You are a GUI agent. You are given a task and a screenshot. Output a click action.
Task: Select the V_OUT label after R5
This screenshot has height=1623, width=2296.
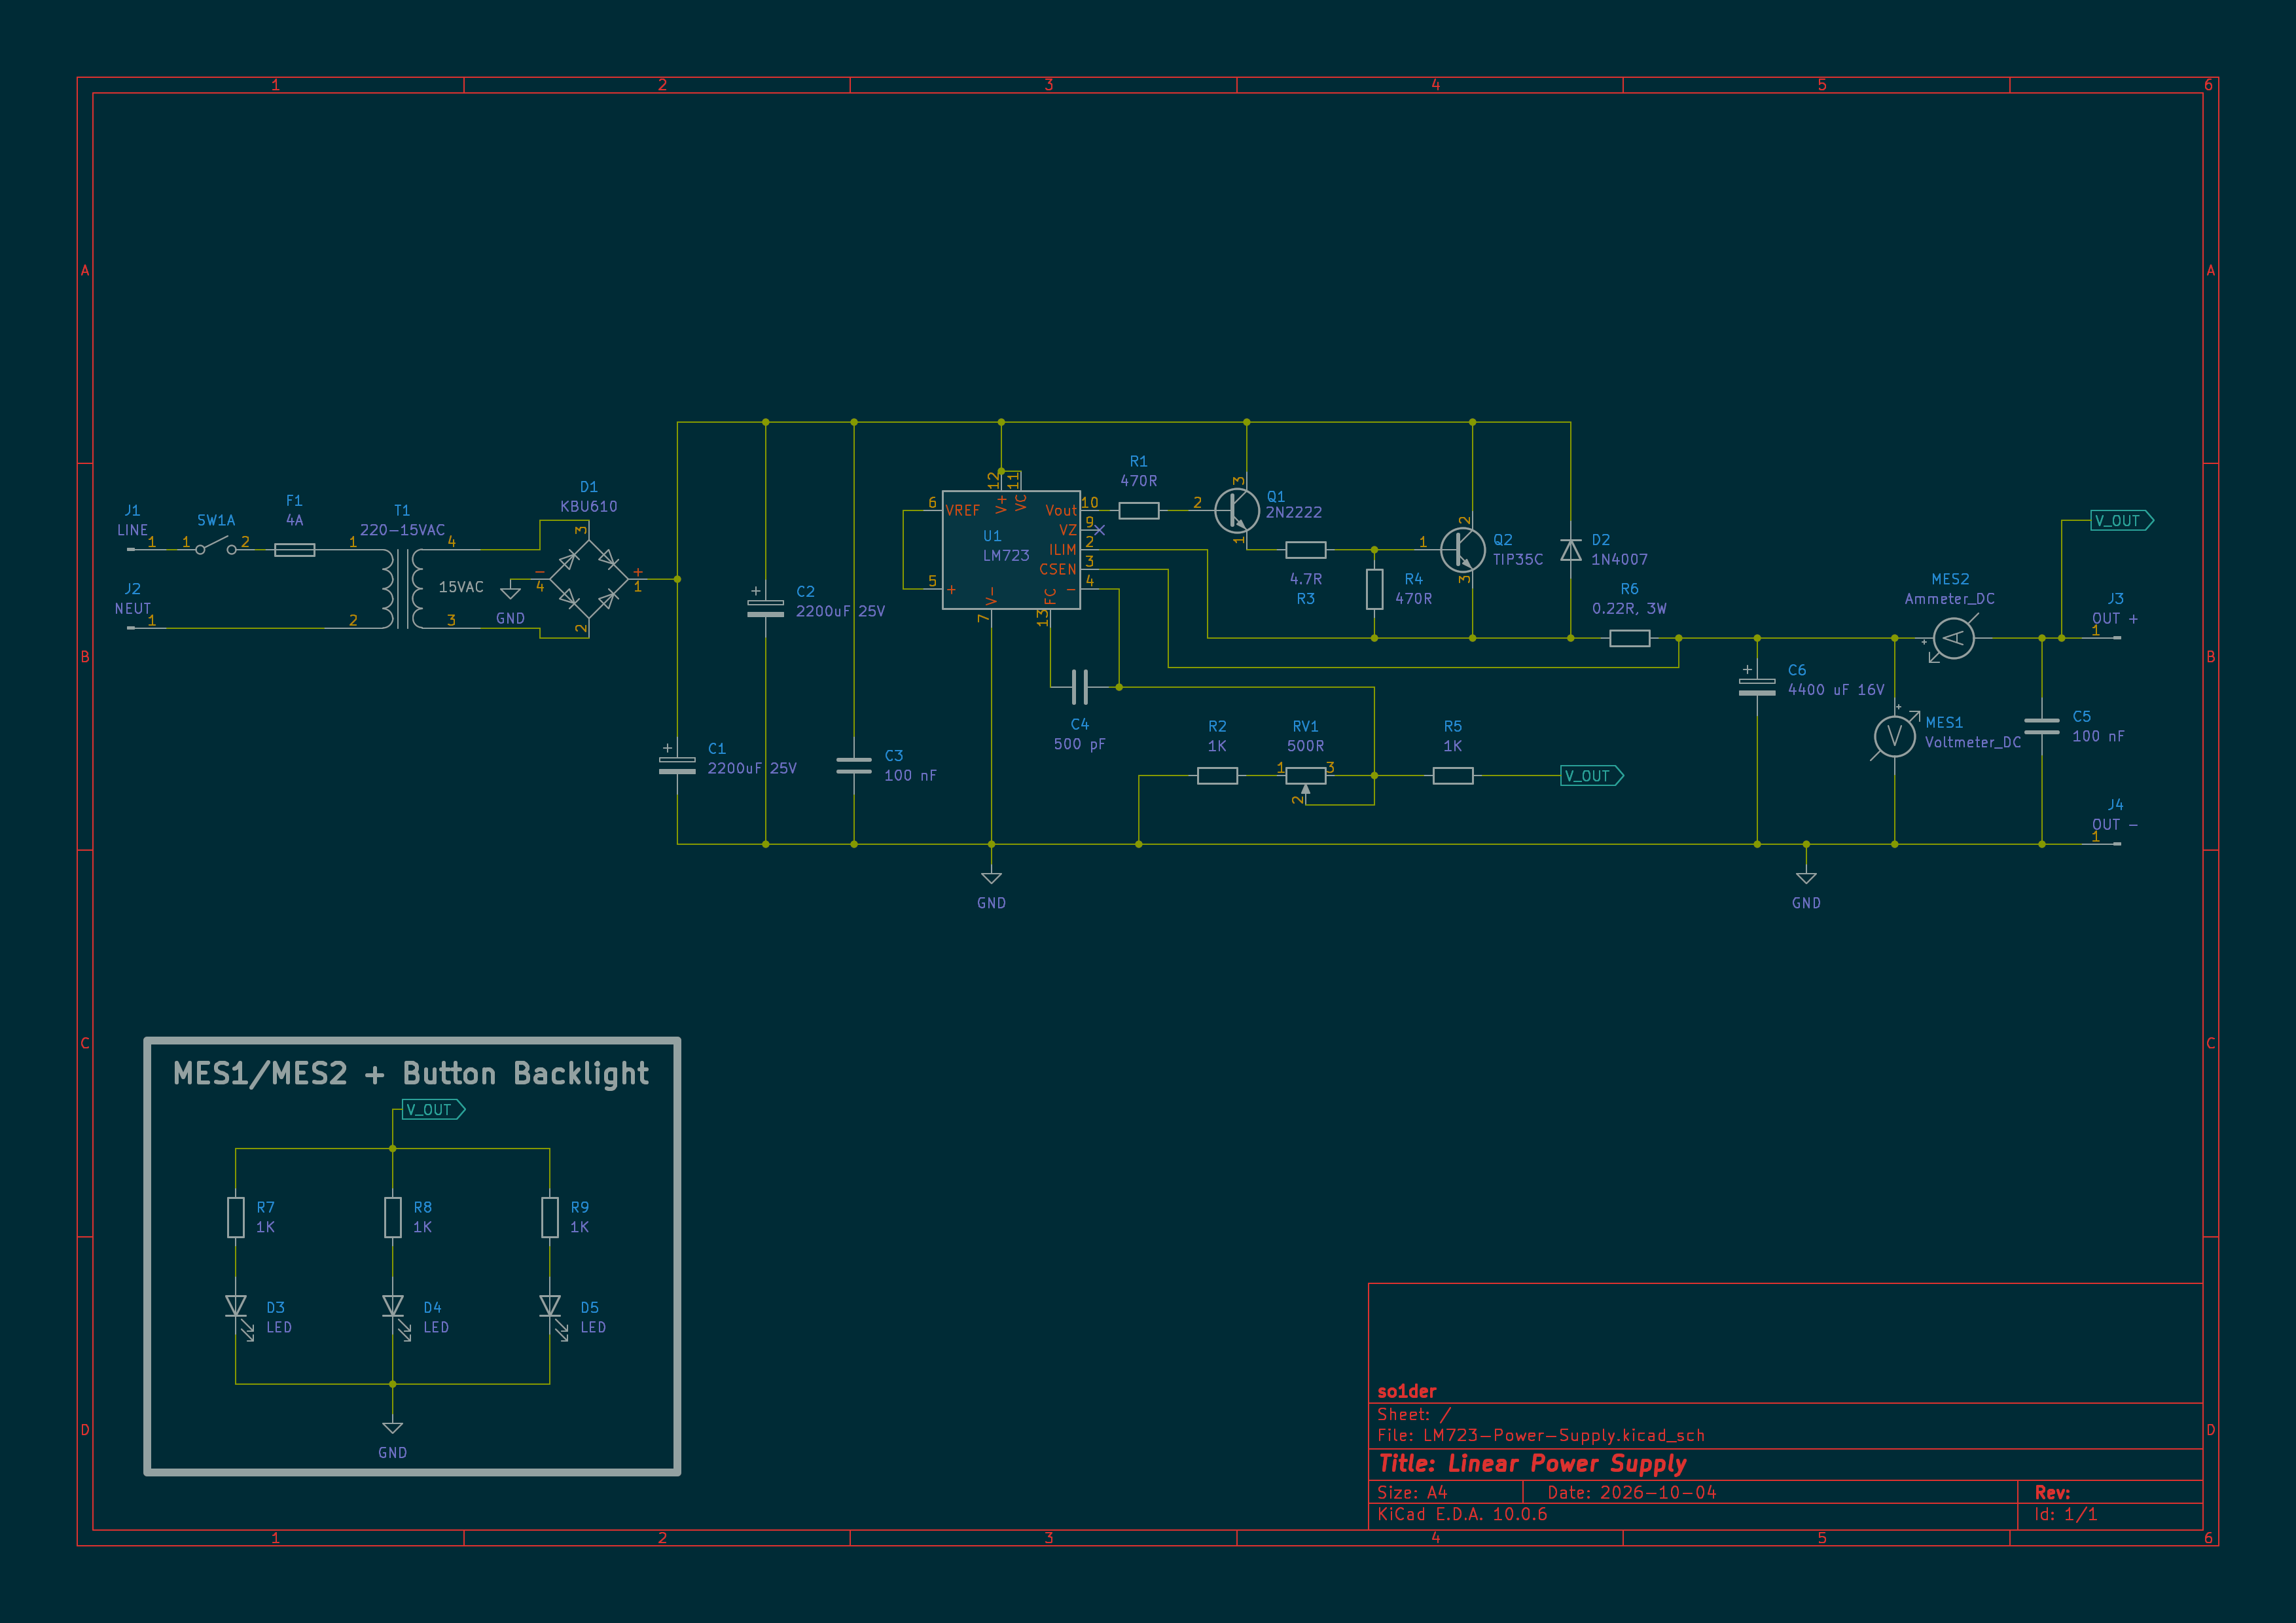1592,775
